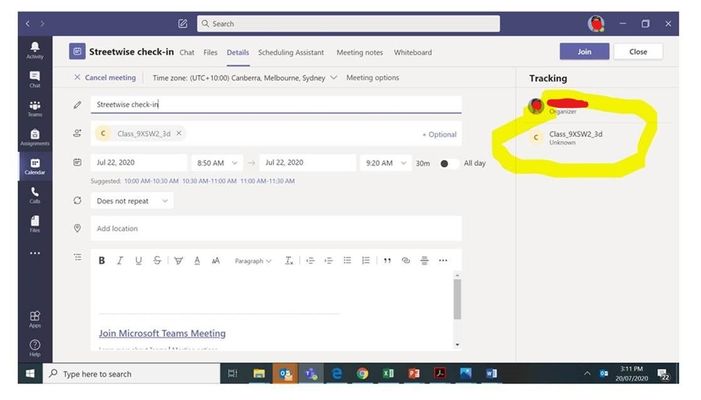Open Windows Start menu
The height and width of the screenshot is (400, 701).
30,374
